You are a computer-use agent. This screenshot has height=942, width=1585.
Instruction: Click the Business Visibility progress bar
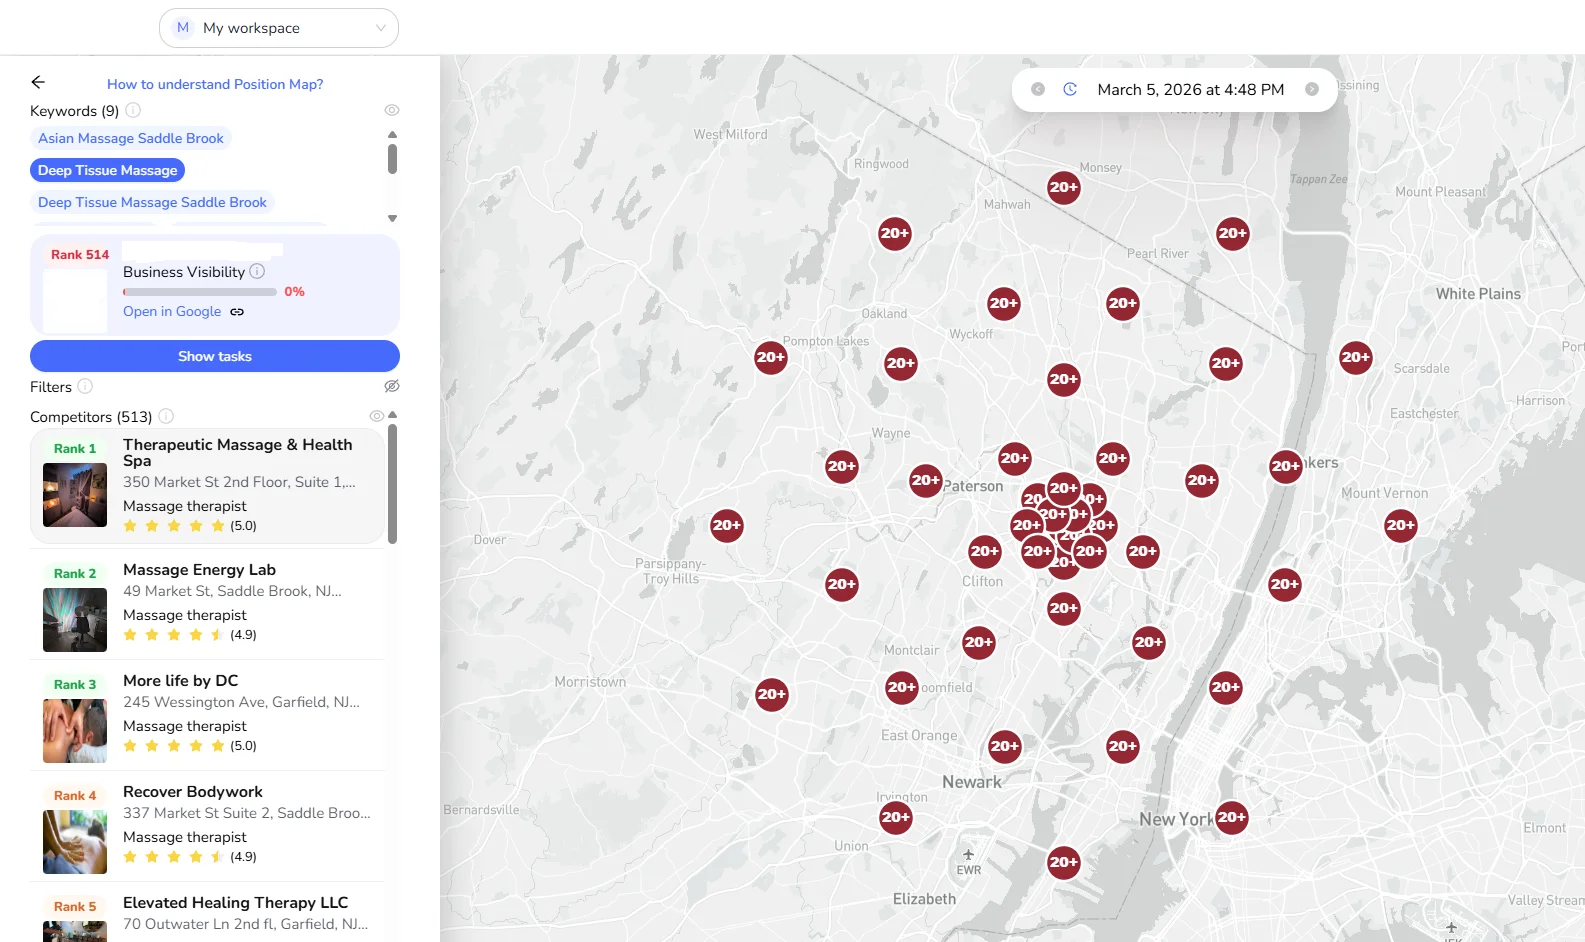[x=200, y=292]
